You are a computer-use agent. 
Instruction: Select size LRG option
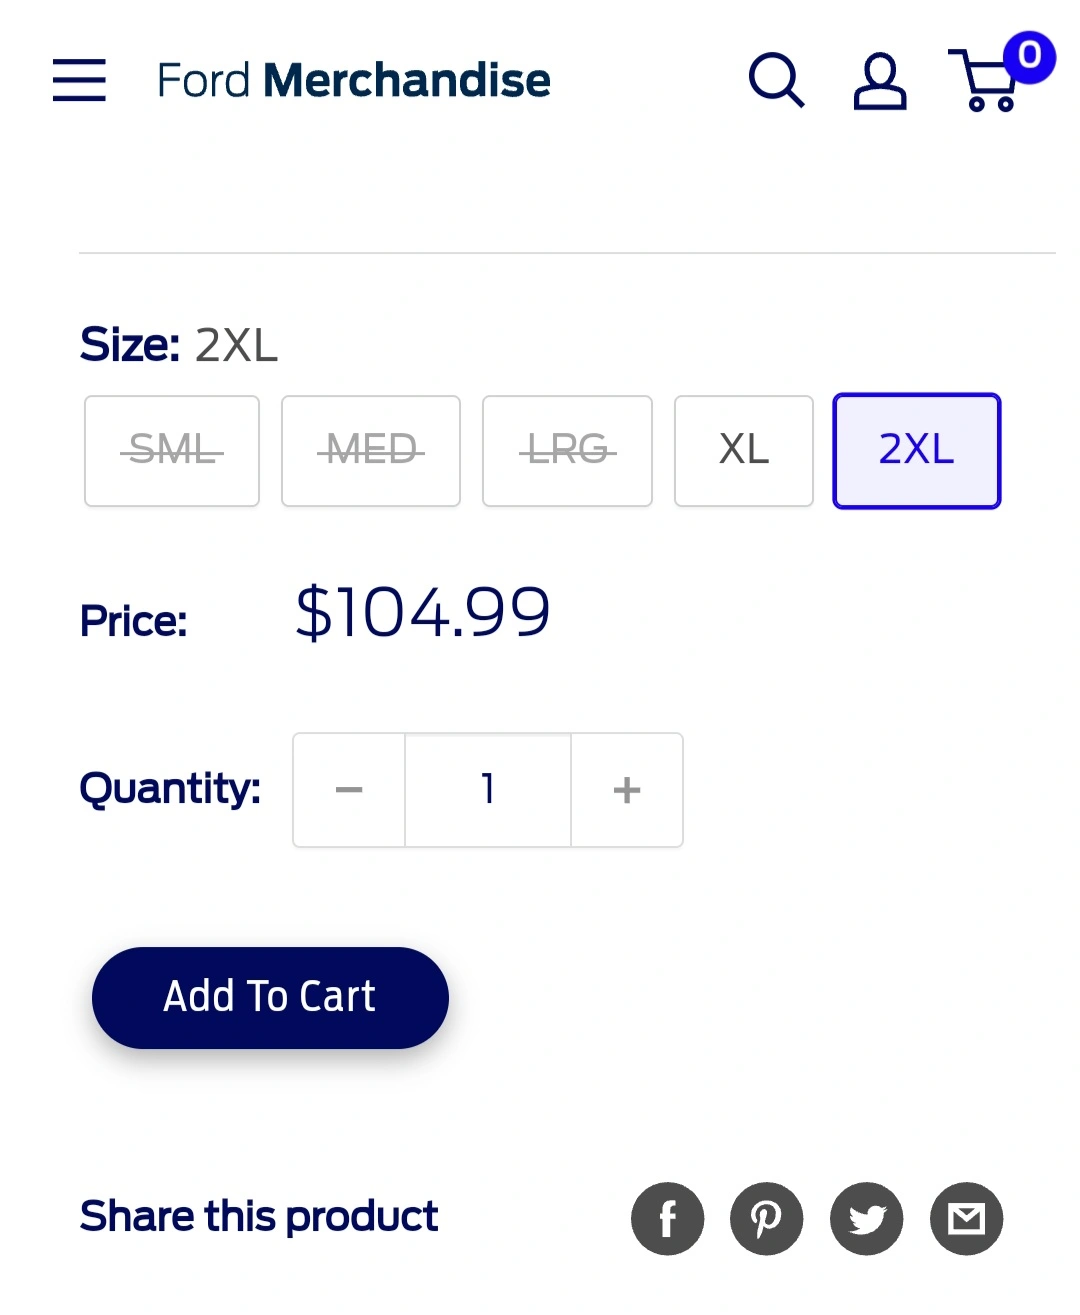(x=567, y=451)
